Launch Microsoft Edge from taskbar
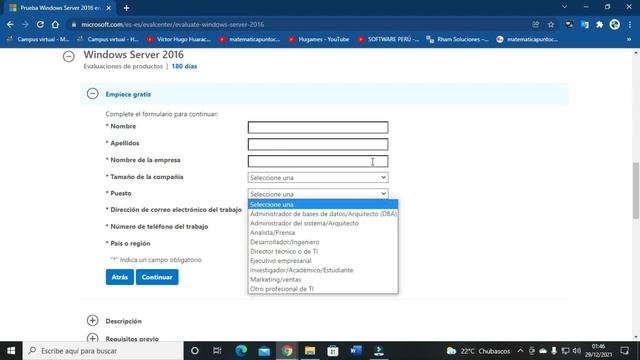Screen dimensions: 640x360 pos(241,351)
